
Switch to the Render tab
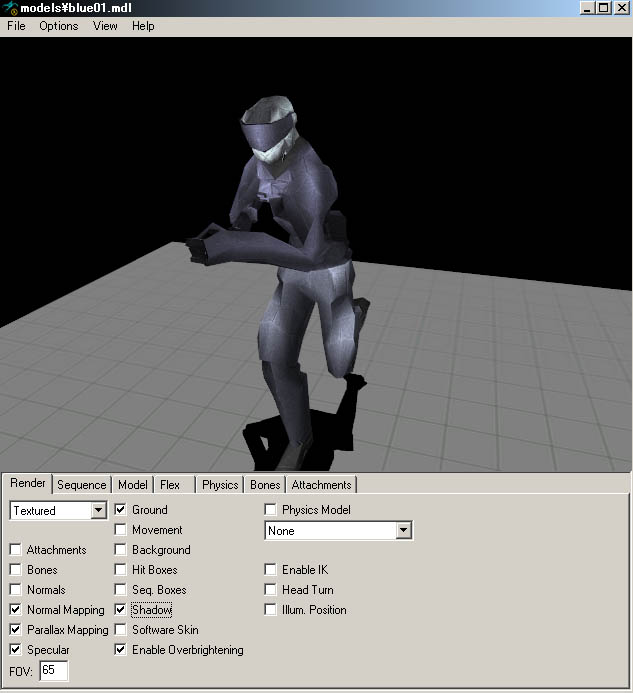pos(27,483)
